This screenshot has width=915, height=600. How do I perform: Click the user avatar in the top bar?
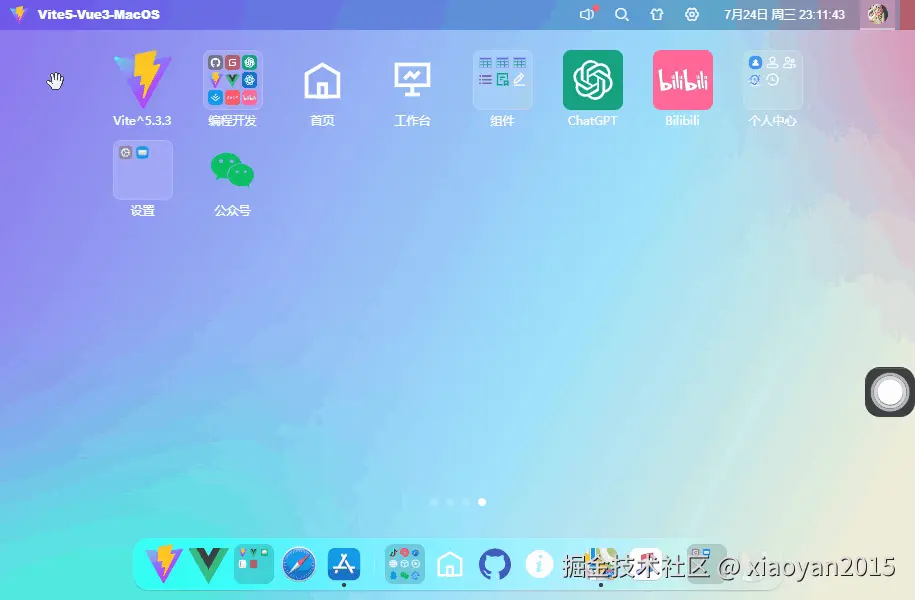877,14
